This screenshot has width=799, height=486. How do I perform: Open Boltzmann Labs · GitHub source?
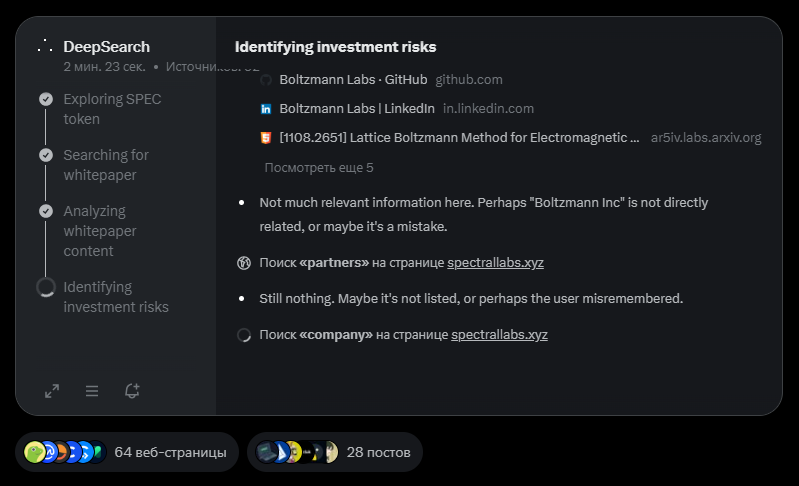(x=353, y=80)
